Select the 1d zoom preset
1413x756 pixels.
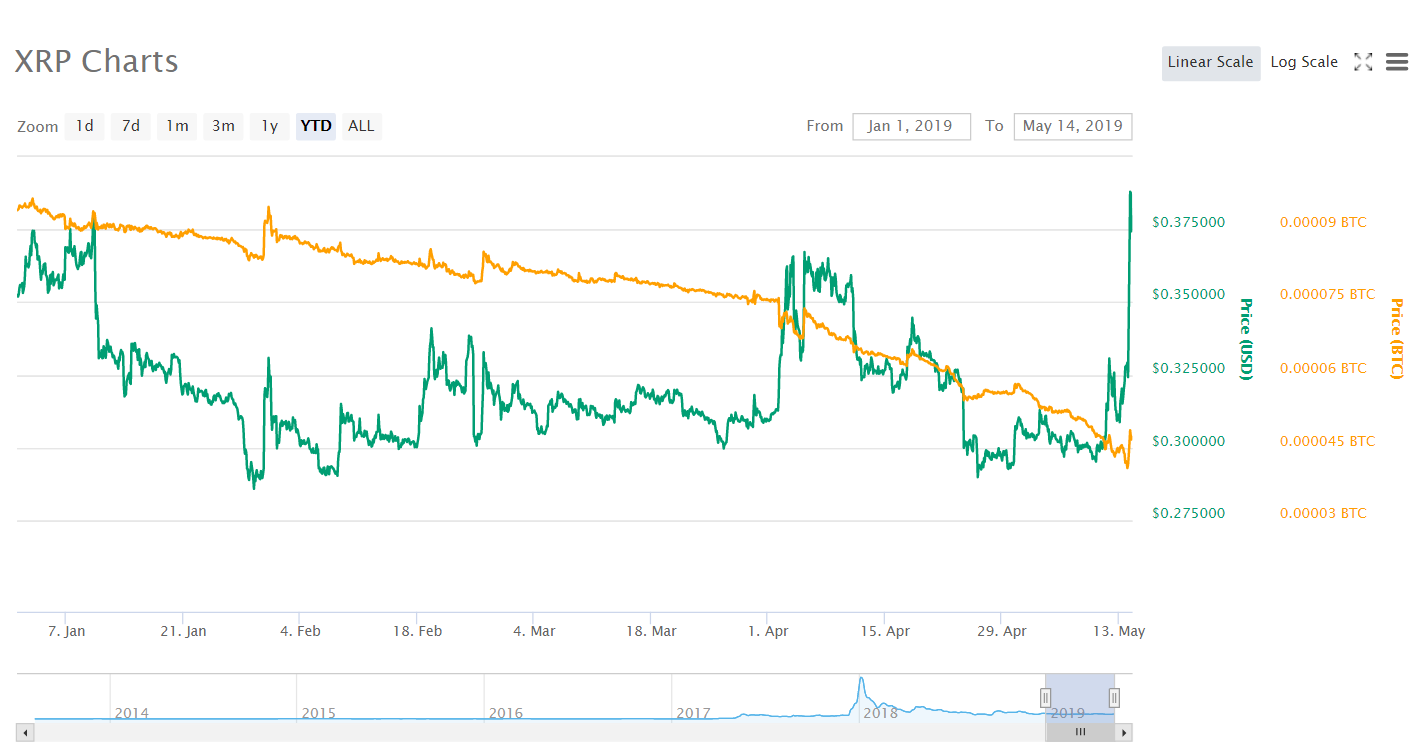click(x=84, y=126)
